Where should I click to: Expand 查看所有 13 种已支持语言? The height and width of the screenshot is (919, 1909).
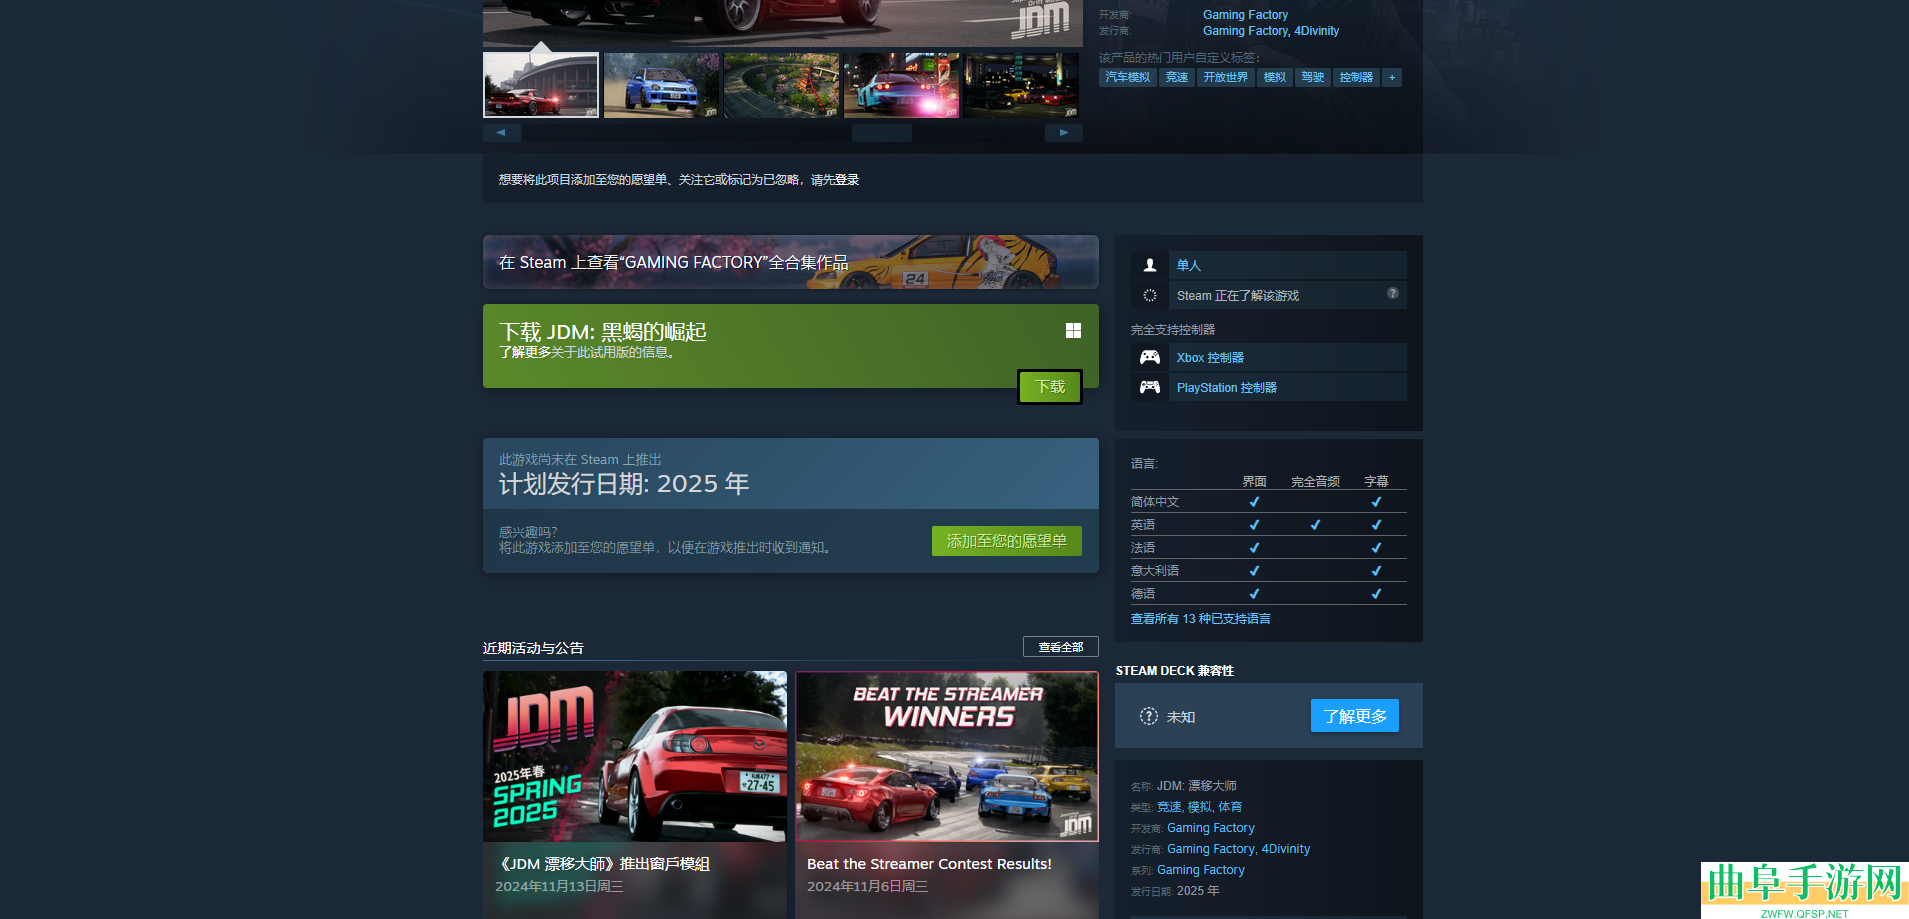click(1201, 619)
